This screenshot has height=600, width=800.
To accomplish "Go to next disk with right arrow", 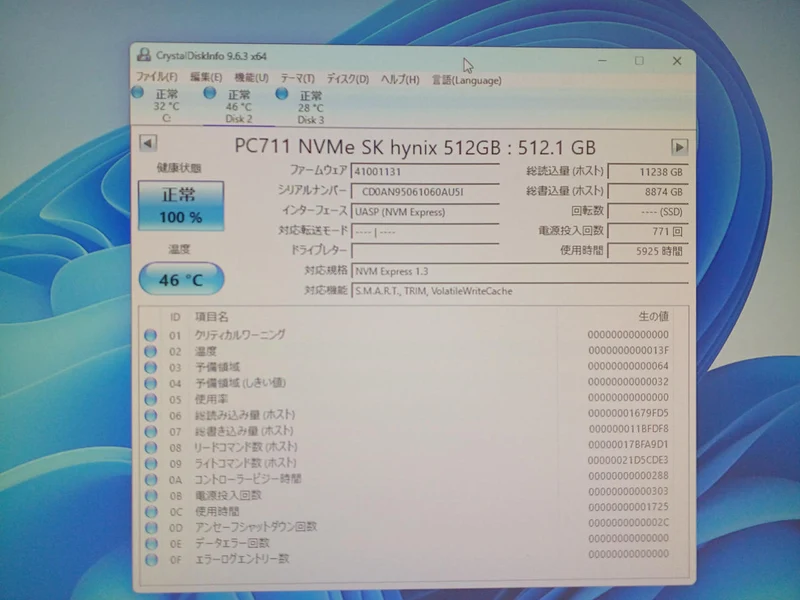I will coord(679,147).
